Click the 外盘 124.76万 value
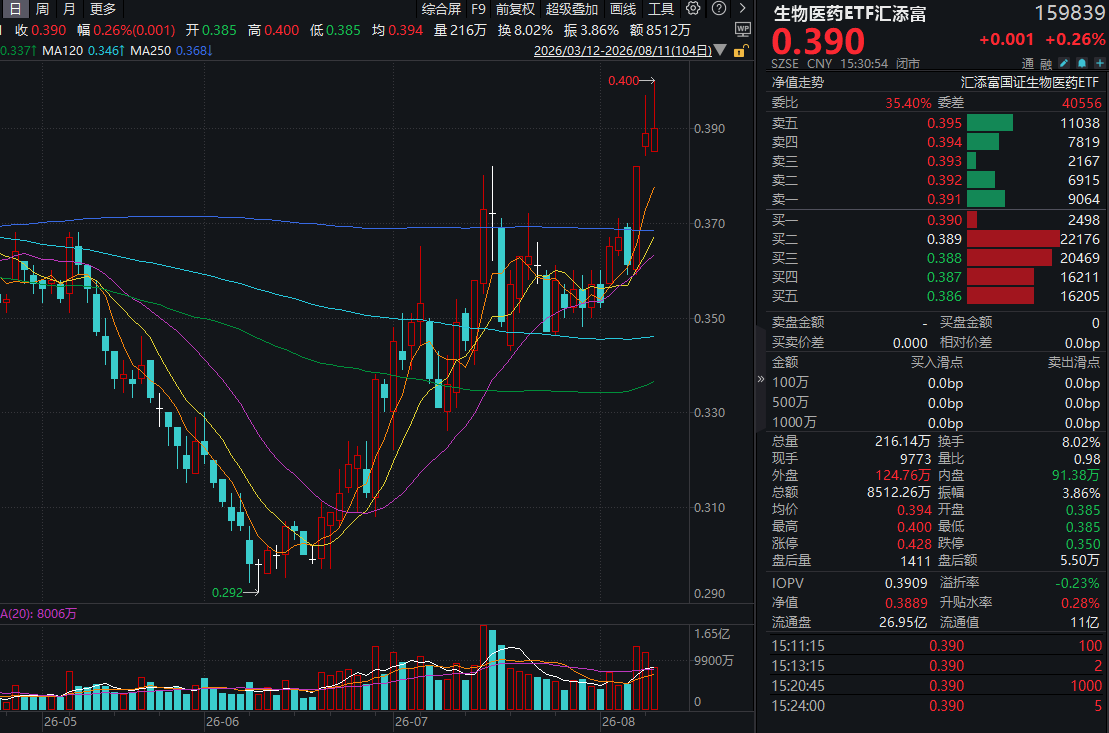The height and width of the screenshot is (733, 1109). click(x=903, y=475)
